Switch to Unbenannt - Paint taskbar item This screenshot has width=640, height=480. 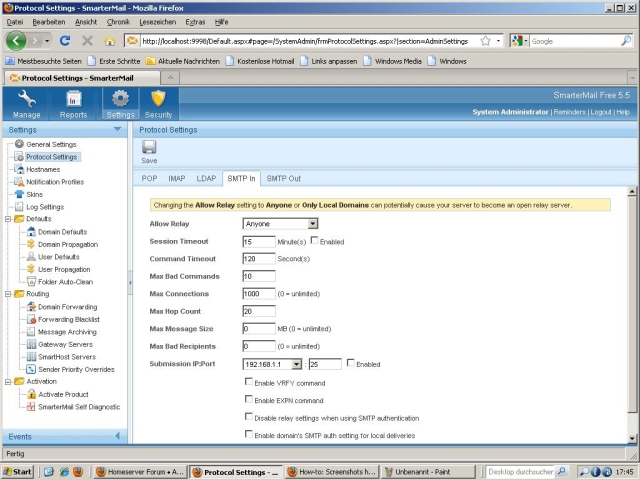coord(428,472)
